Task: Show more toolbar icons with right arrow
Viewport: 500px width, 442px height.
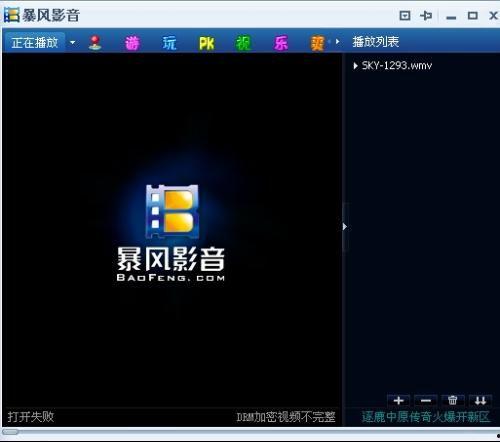Action: [x=337, y=42]
